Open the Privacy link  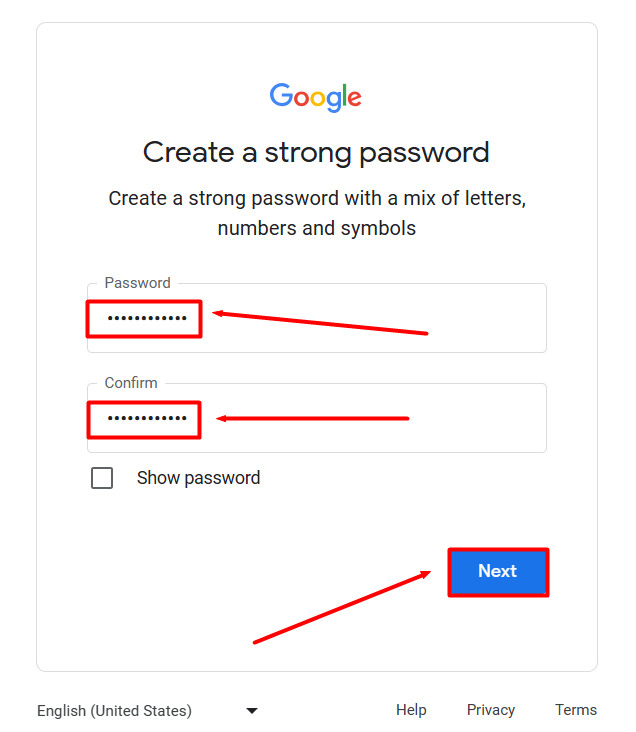pyautogui.click(x=491, y=710)
